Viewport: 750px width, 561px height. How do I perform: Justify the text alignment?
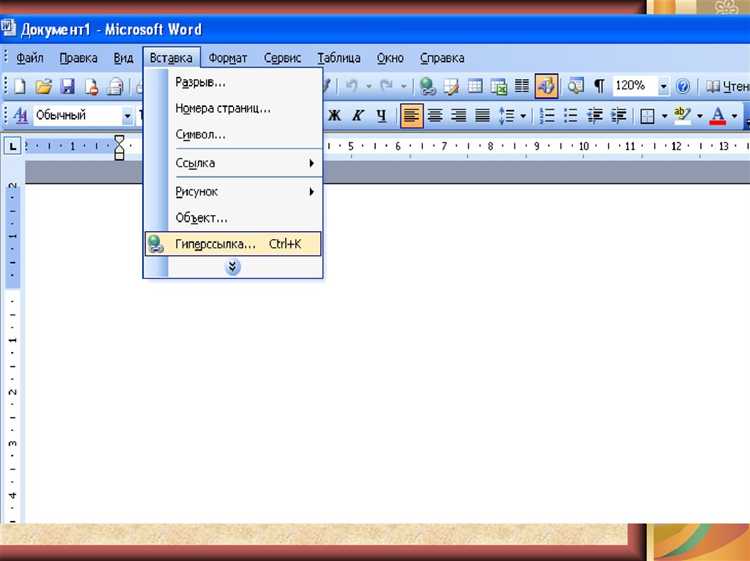coord(482,115)
